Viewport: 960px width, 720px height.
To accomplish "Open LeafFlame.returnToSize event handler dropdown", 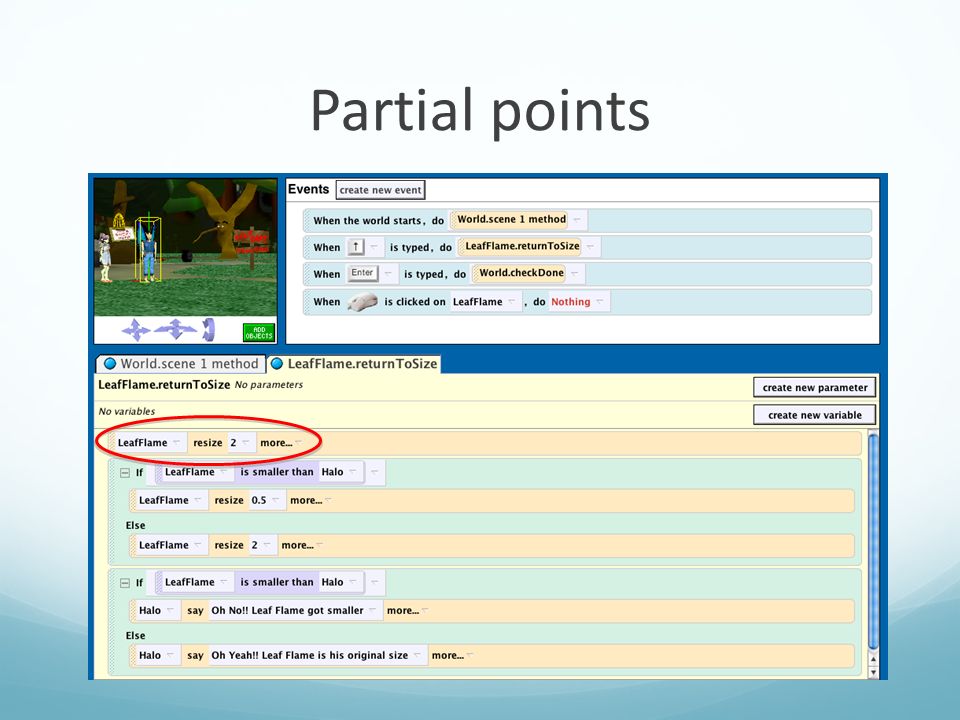I will [591, 246].
